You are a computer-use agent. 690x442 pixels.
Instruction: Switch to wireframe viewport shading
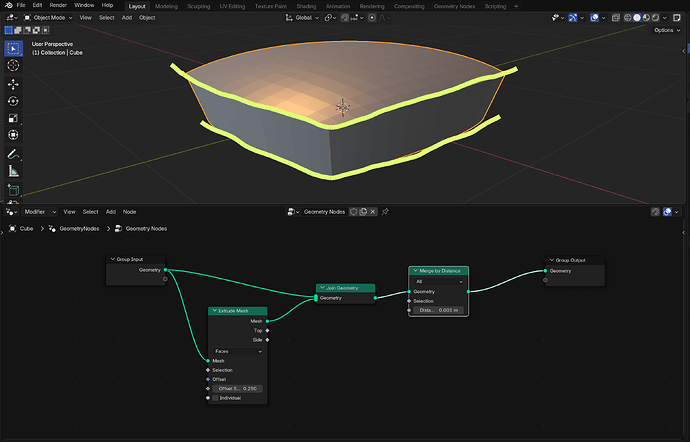pos(628,18)
